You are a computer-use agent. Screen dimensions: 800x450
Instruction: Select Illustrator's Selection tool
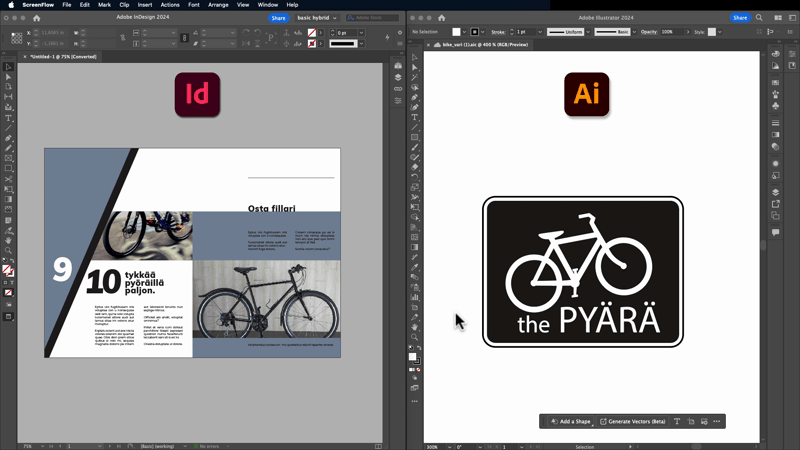415,57
